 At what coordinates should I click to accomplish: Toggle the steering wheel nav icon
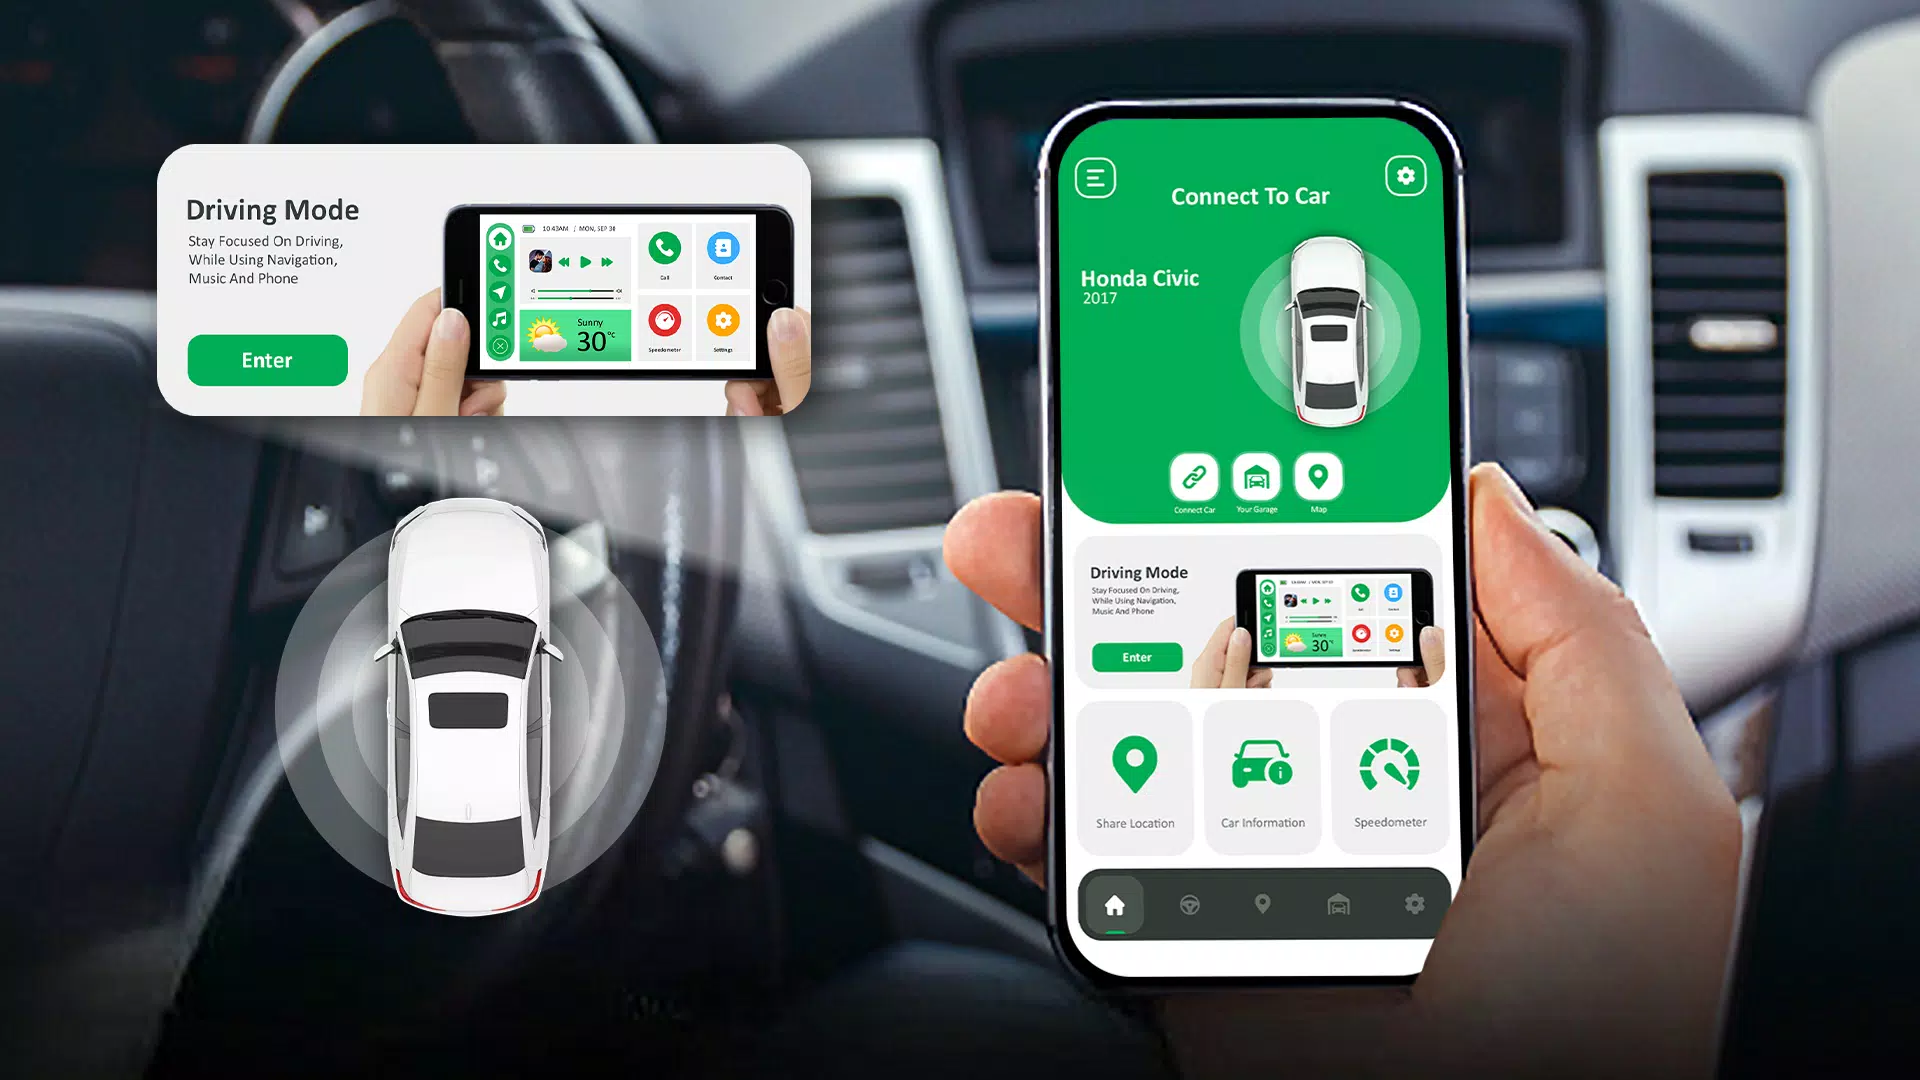point(1189,903)
